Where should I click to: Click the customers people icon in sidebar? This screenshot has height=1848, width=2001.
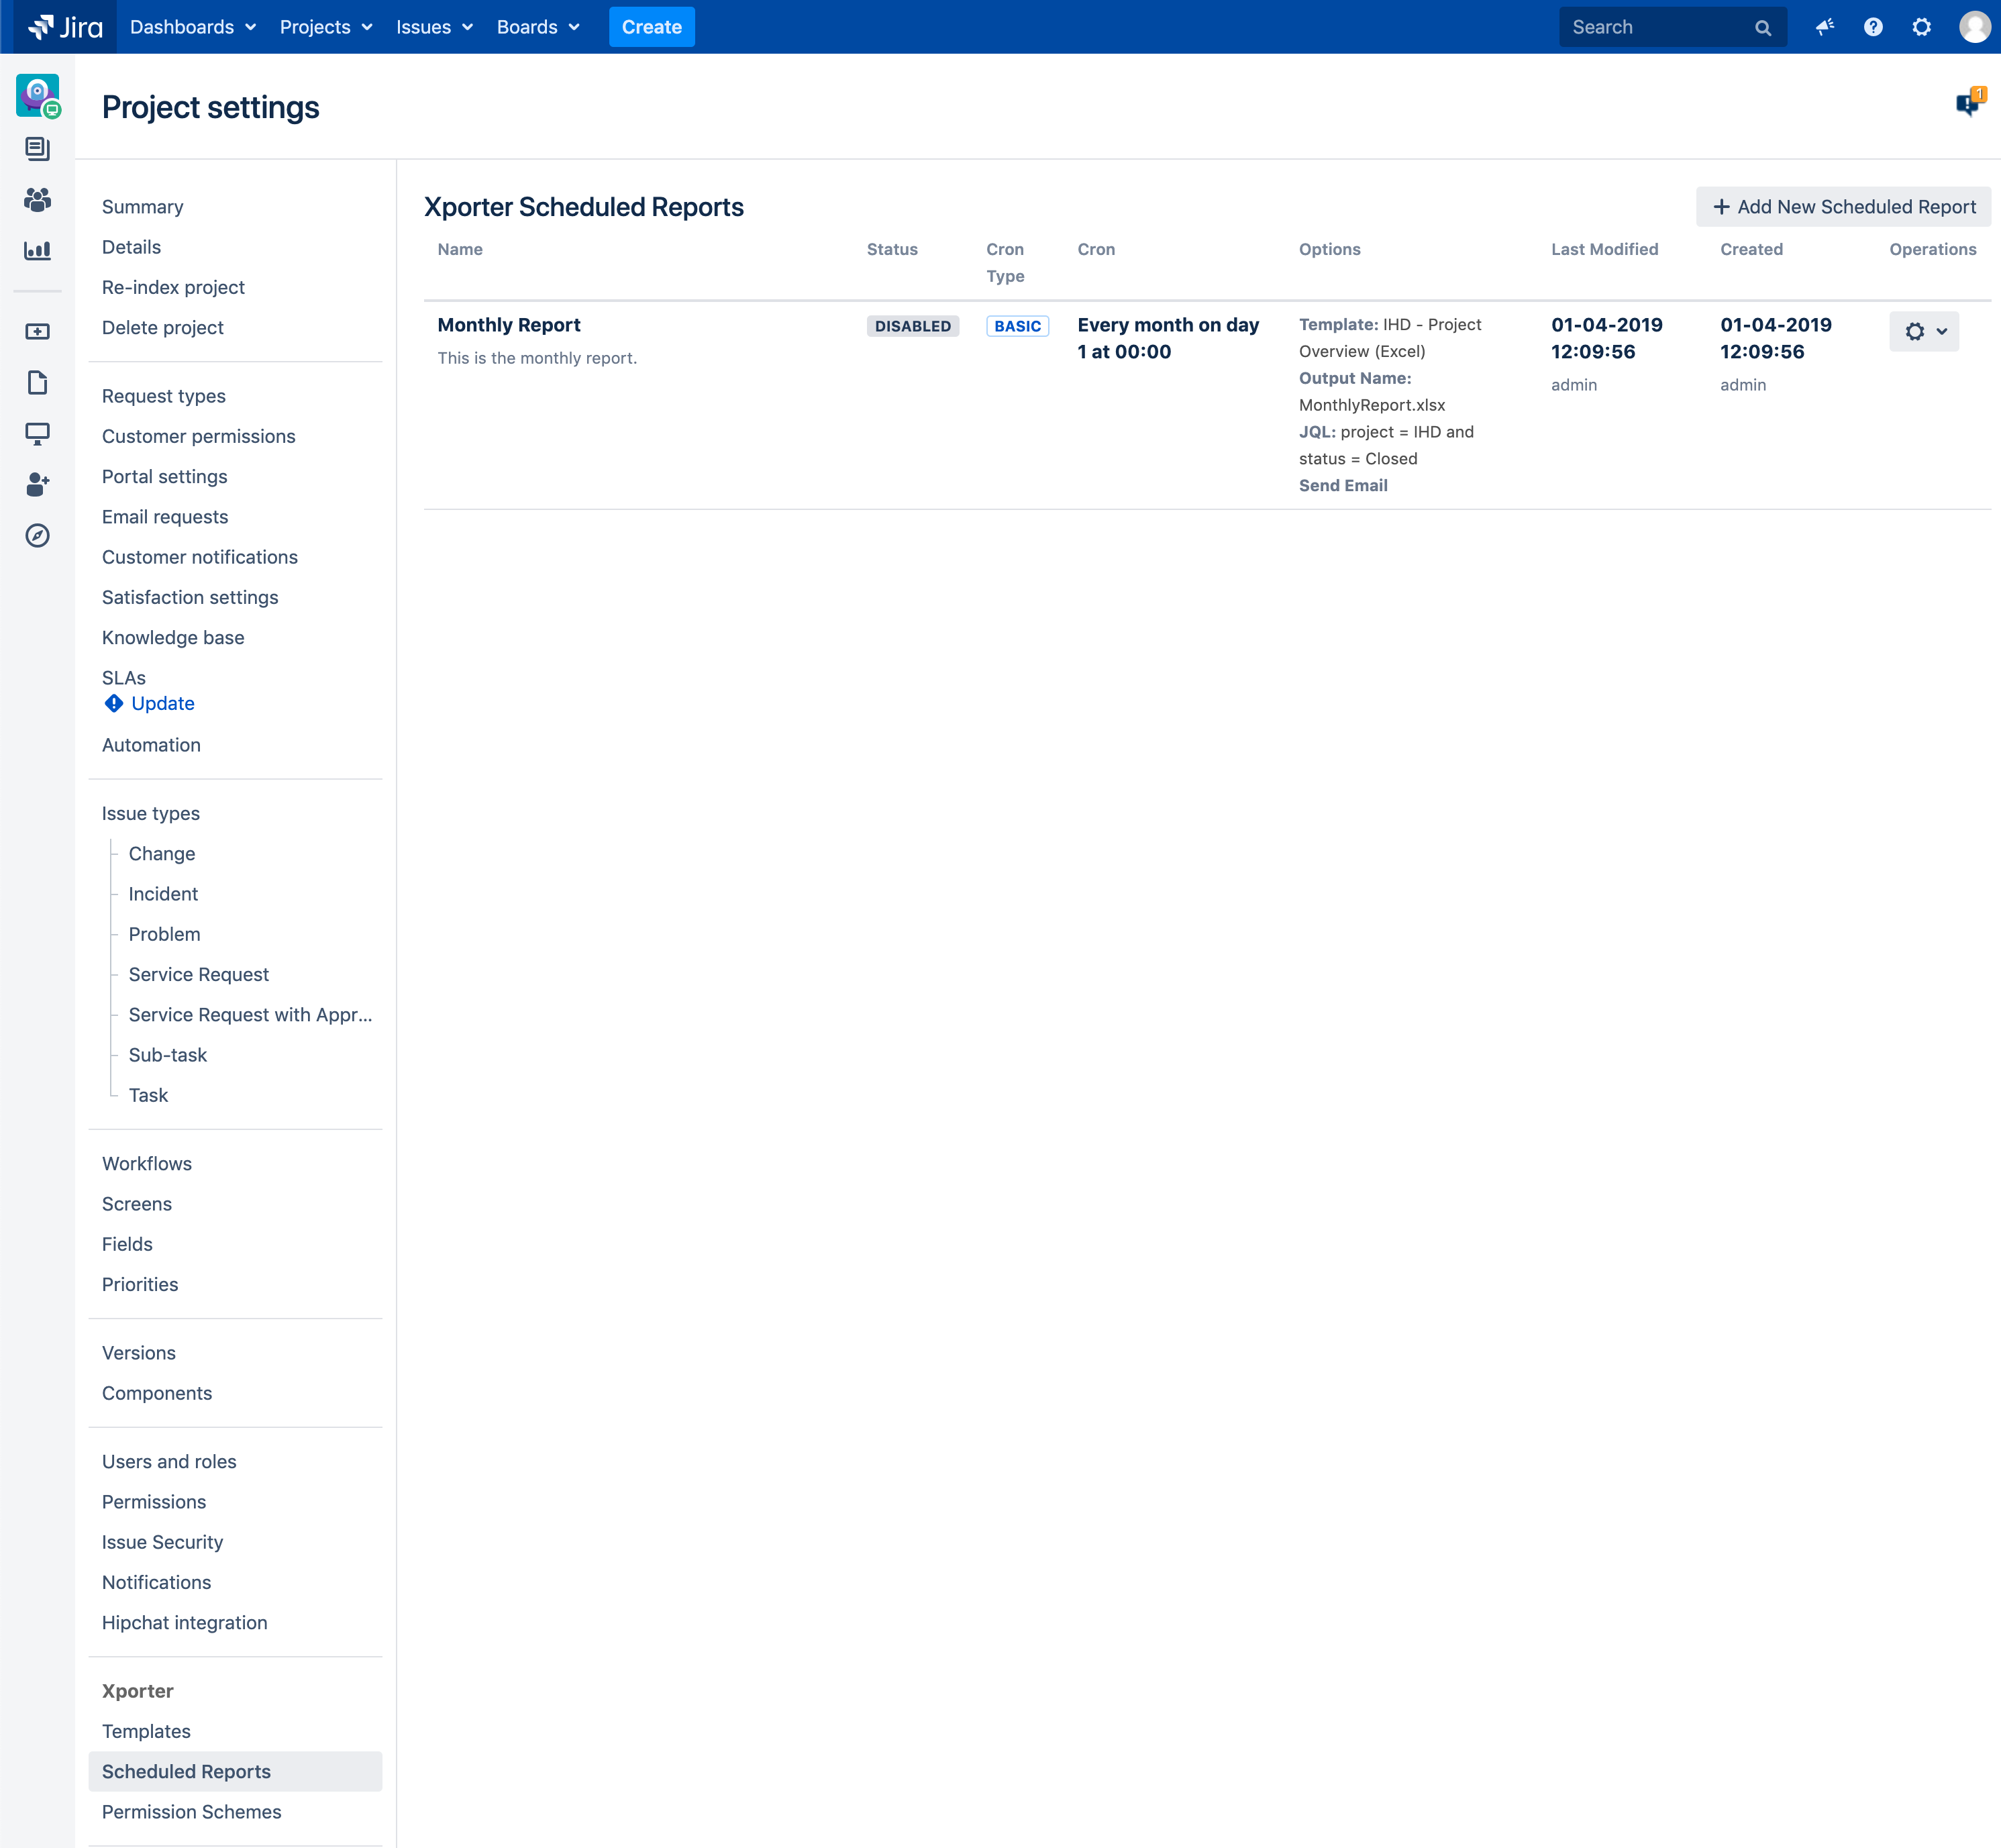coord(37,200)
